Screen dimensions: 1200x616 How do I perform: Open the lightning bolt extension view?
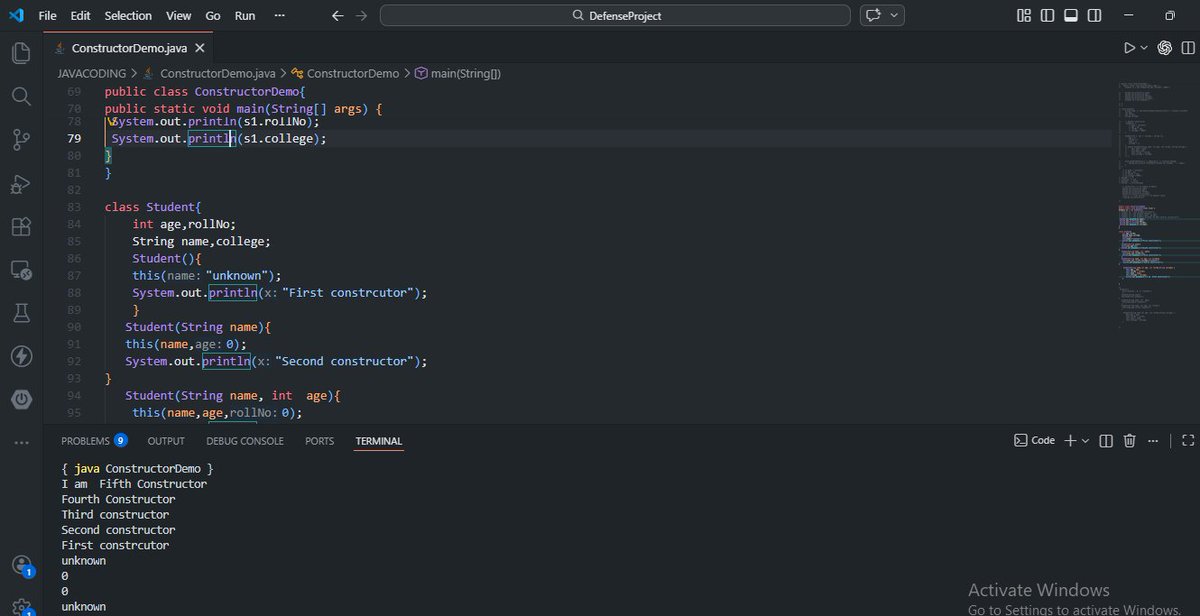click(21, 356)
